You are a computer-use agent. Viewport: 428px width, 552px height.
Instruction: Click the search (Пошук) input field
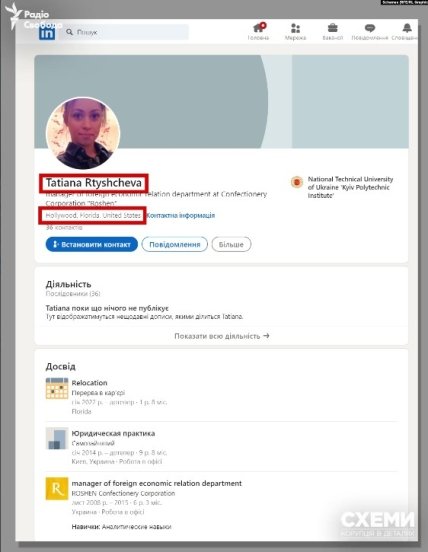[x=126, y=32]
